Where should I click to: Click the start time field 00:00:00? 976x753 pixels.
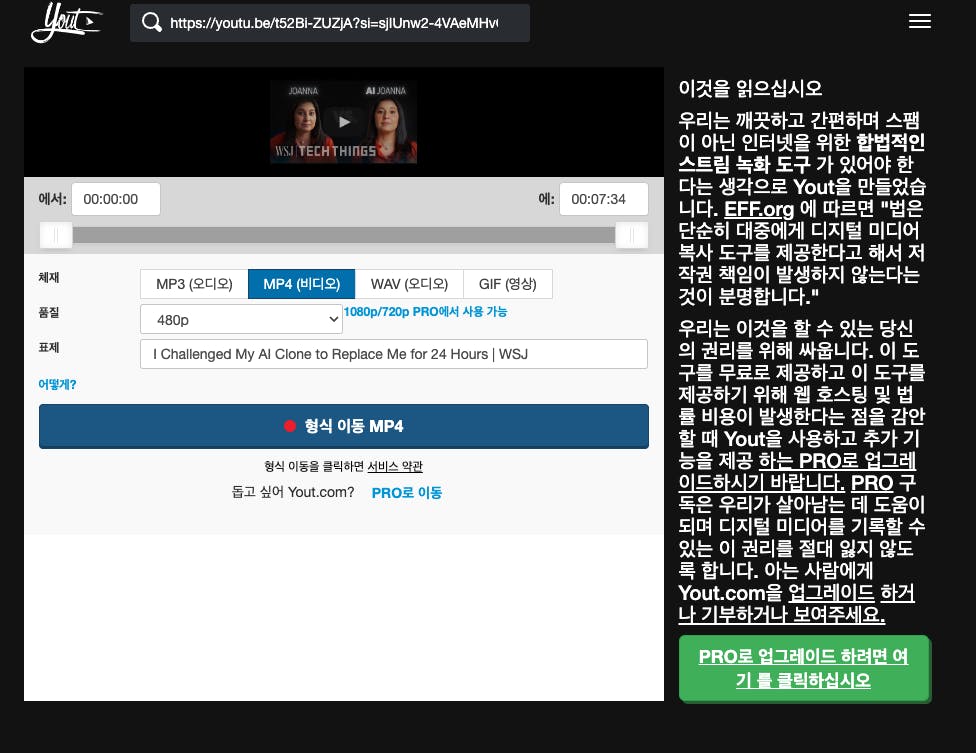pyautogui.click(x=116, y=199)
